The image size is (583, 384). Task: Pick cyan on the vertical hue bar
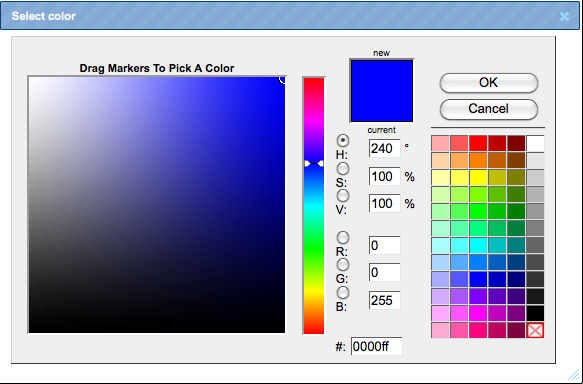tap(314, 206)
